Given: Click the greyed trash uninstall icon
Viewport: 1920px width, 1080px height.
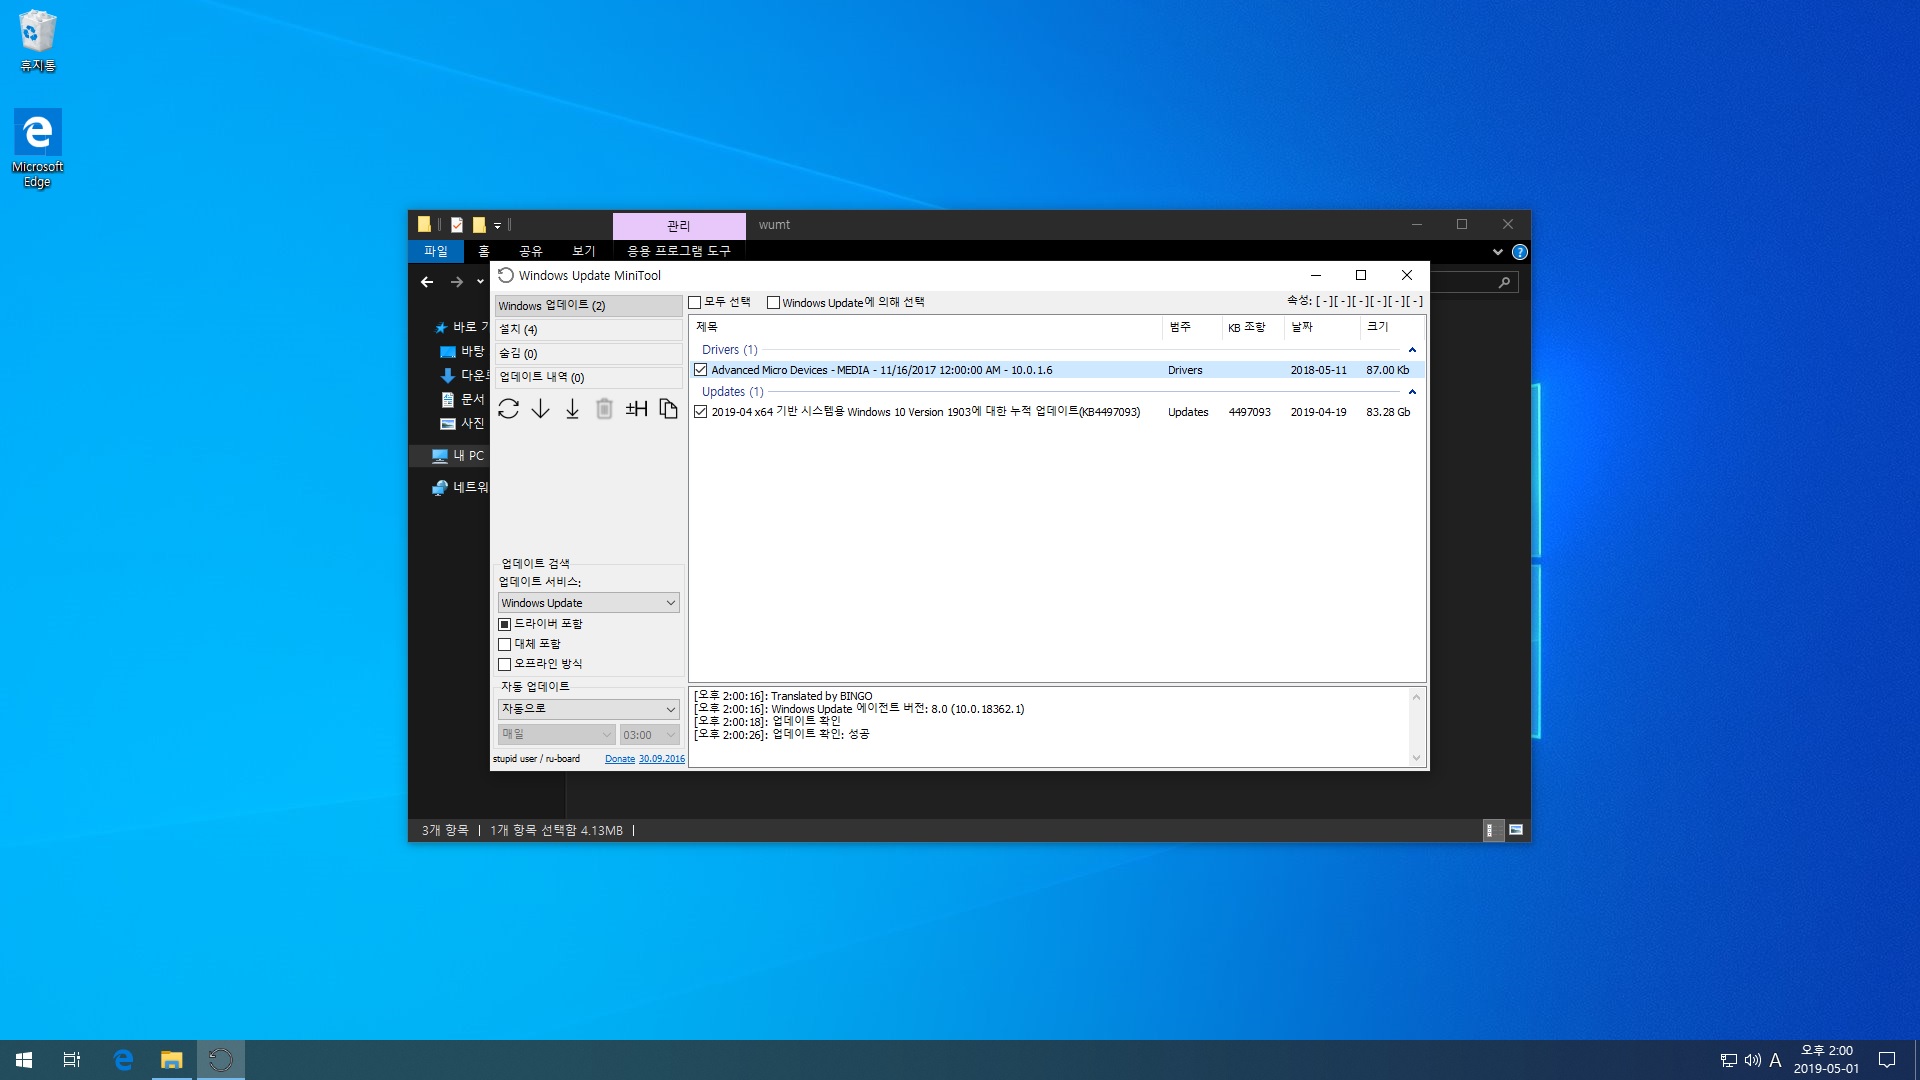Looking at the screenshot, I should click(604, 409).
